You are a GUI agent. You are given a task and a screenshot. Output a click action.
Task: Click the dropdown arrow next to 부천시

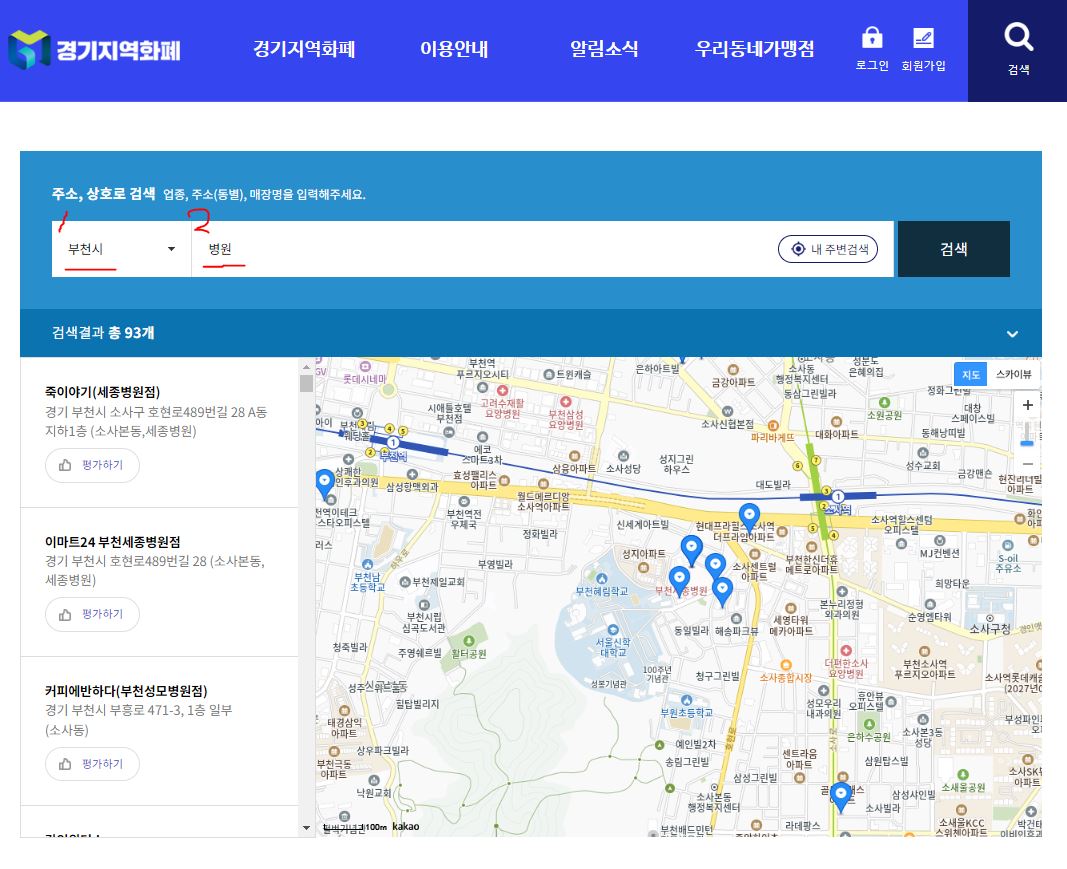[x=171, y=249]
